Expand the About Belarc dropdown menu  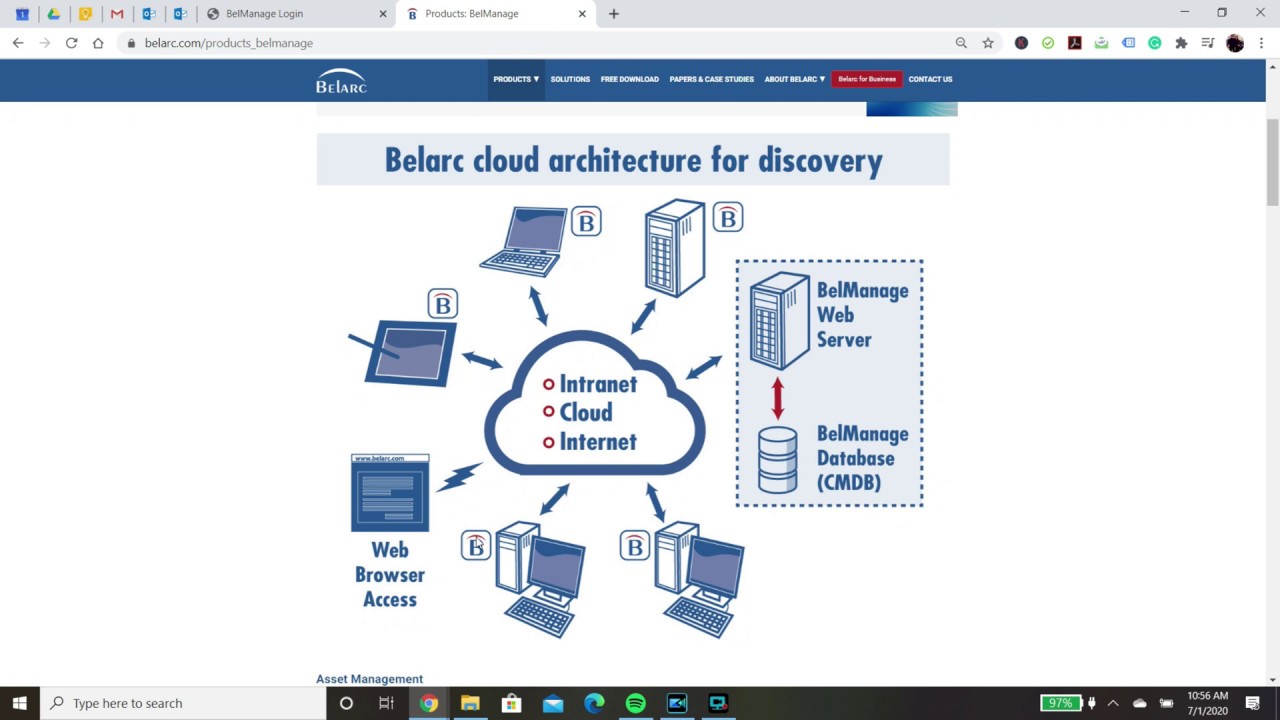pyautogui.click(x=795, y=79)
